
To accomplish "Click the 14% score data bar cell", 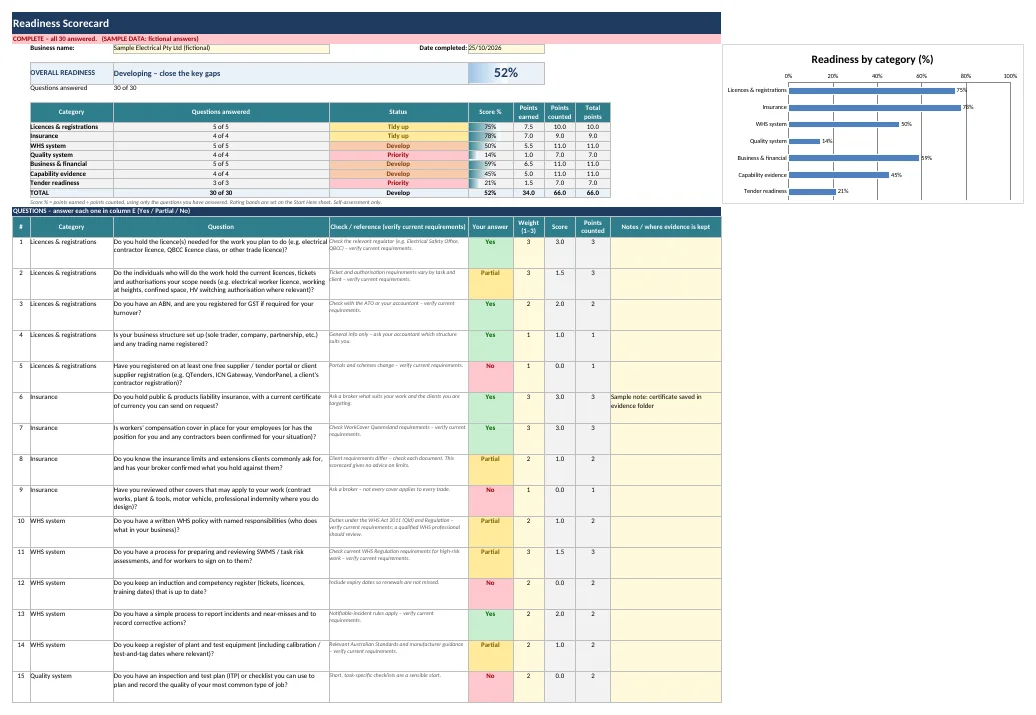I will [x=490, y=155].
